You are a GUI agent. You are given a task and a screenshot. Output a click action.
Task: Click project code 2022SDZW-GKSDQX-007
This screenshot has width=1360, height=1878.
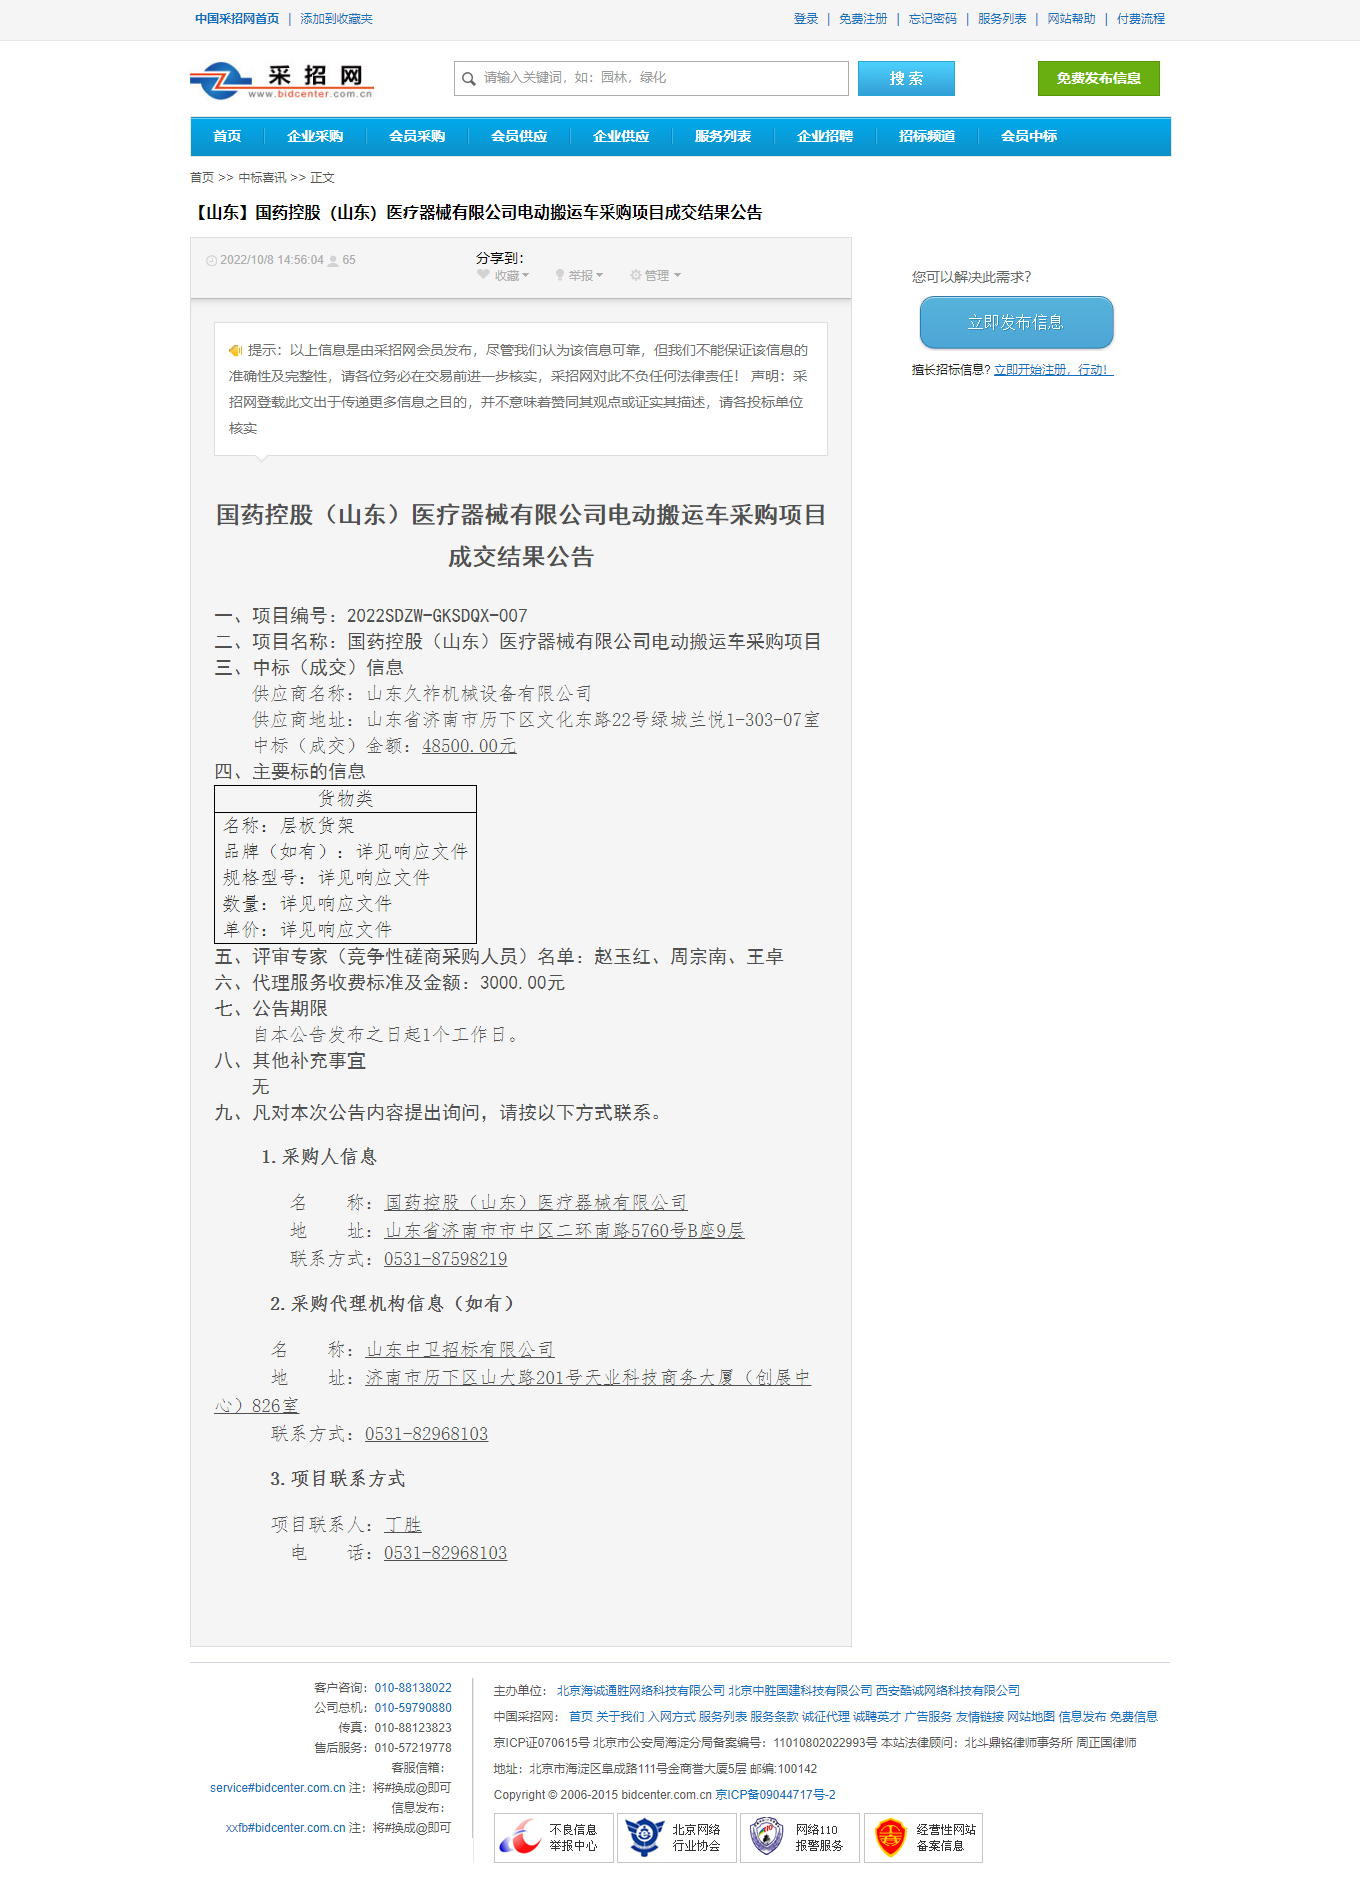437,616
